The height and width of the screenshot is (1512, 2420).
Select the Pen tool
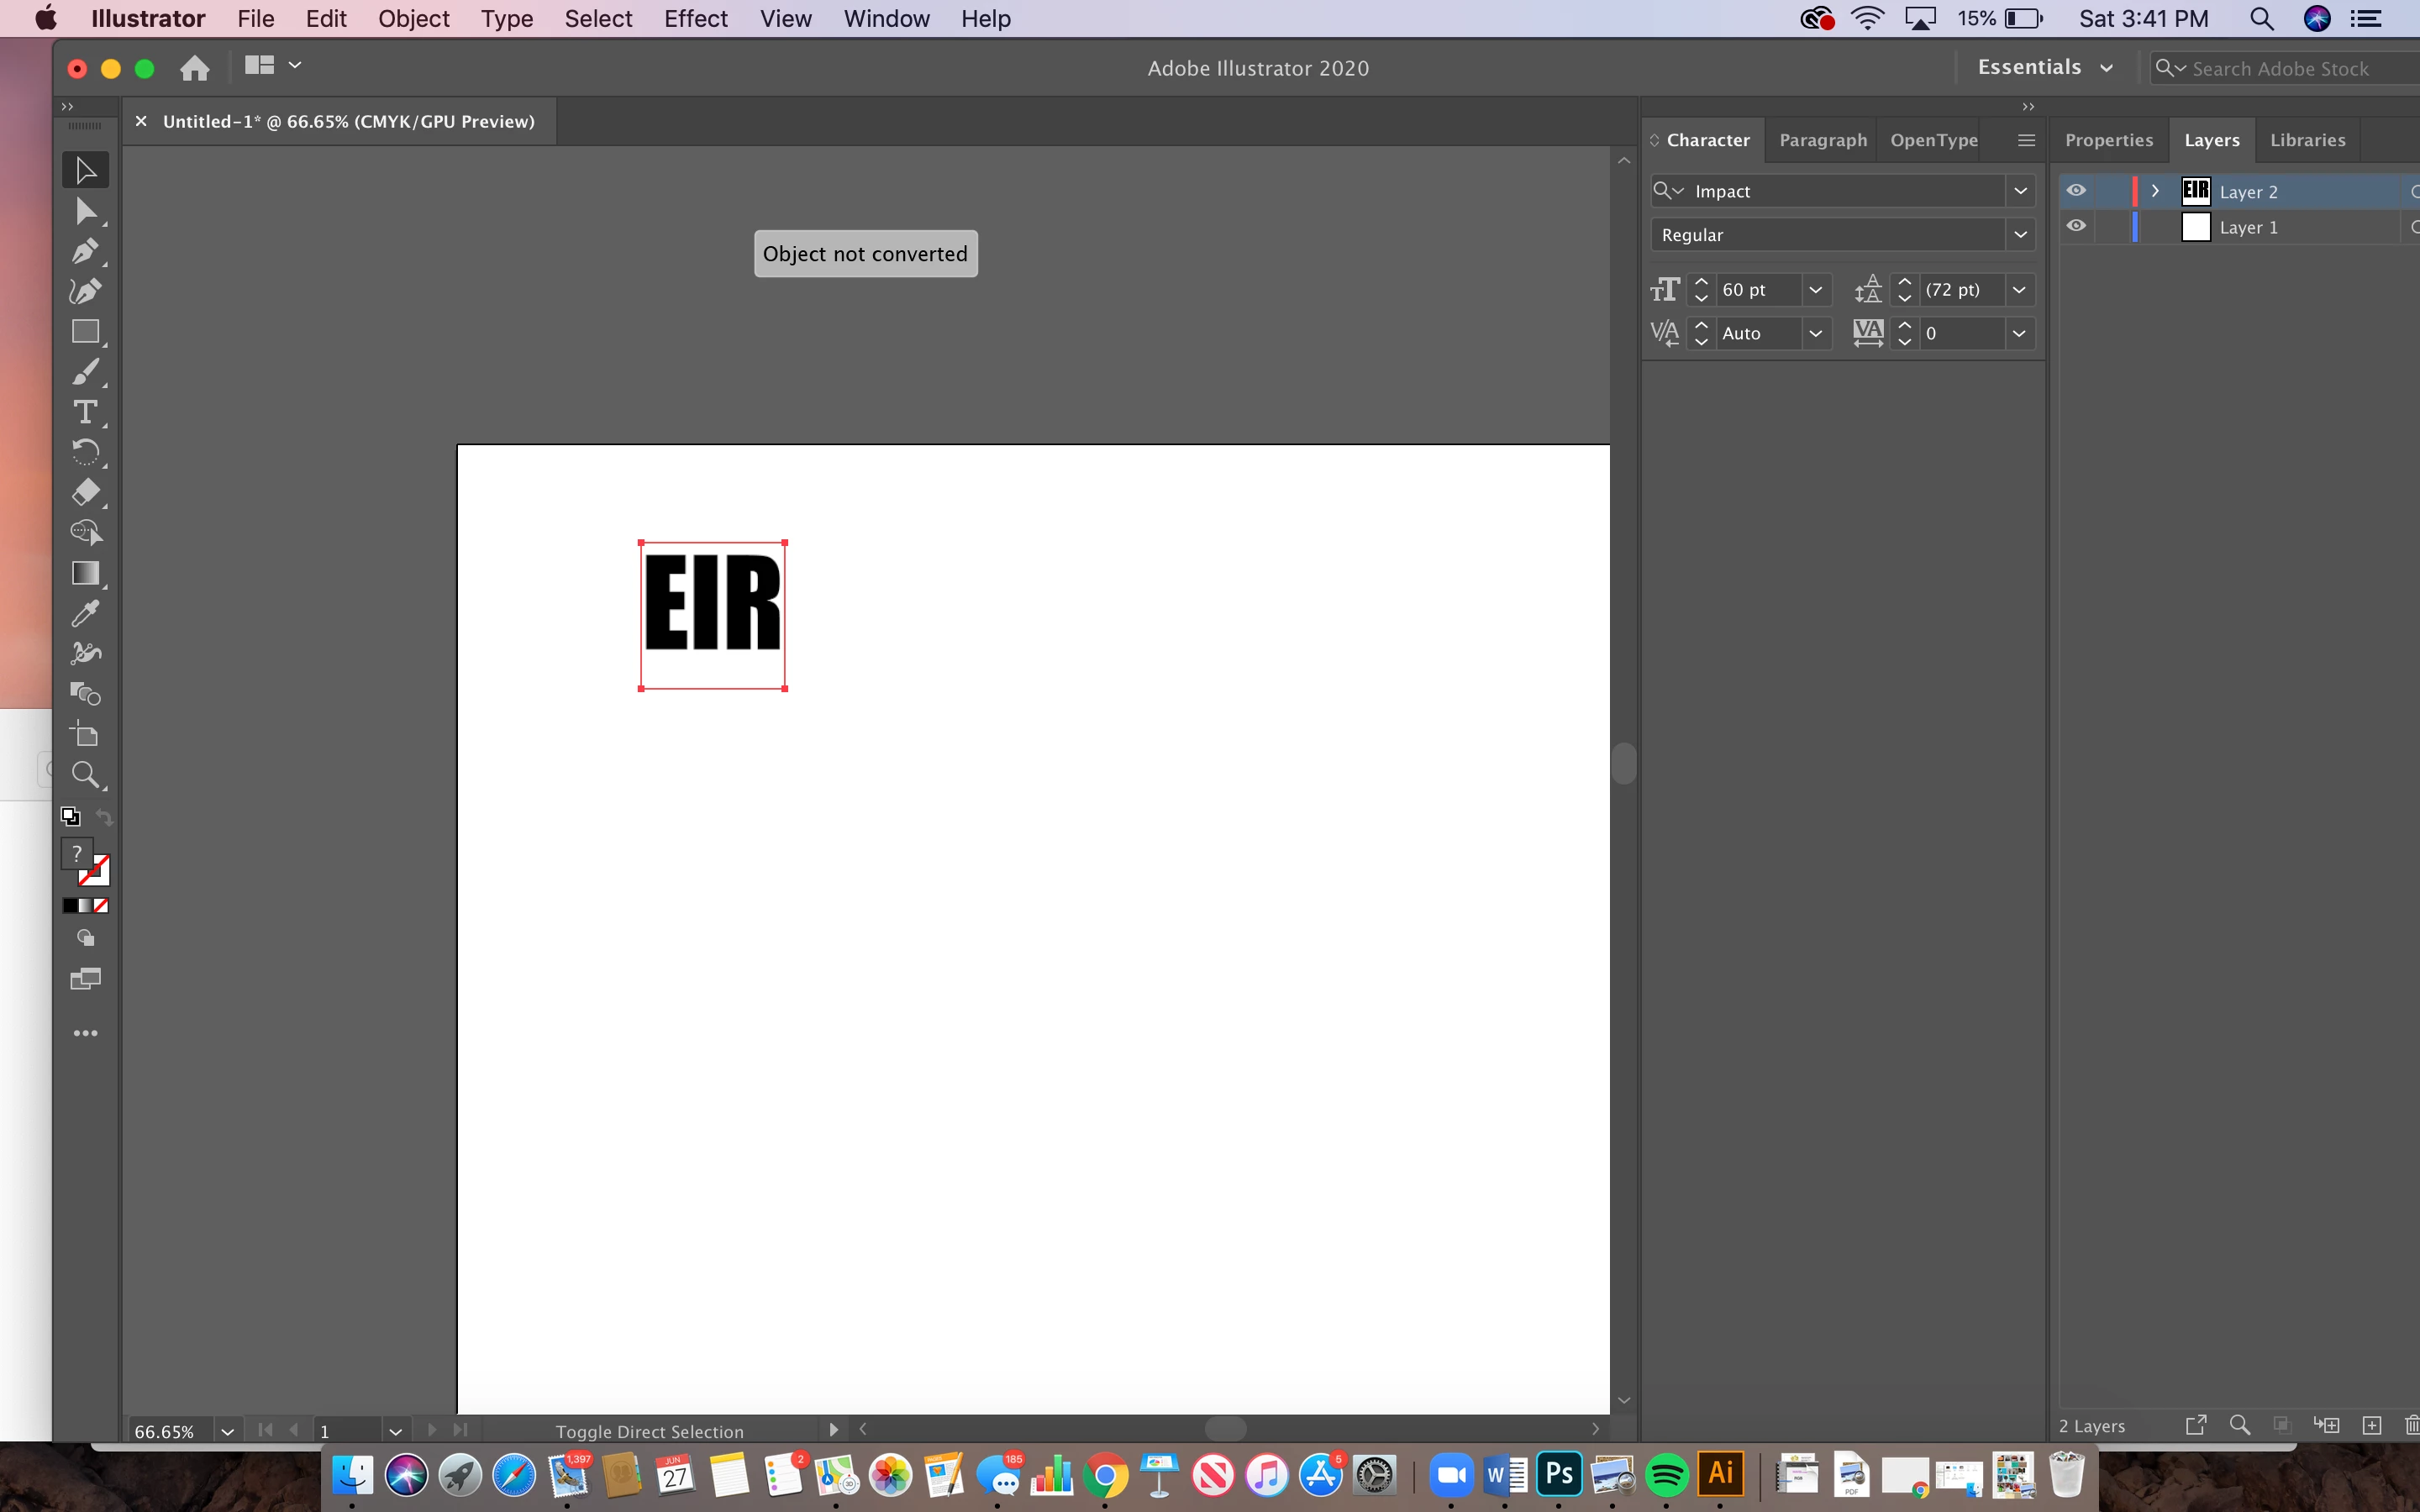85,251
